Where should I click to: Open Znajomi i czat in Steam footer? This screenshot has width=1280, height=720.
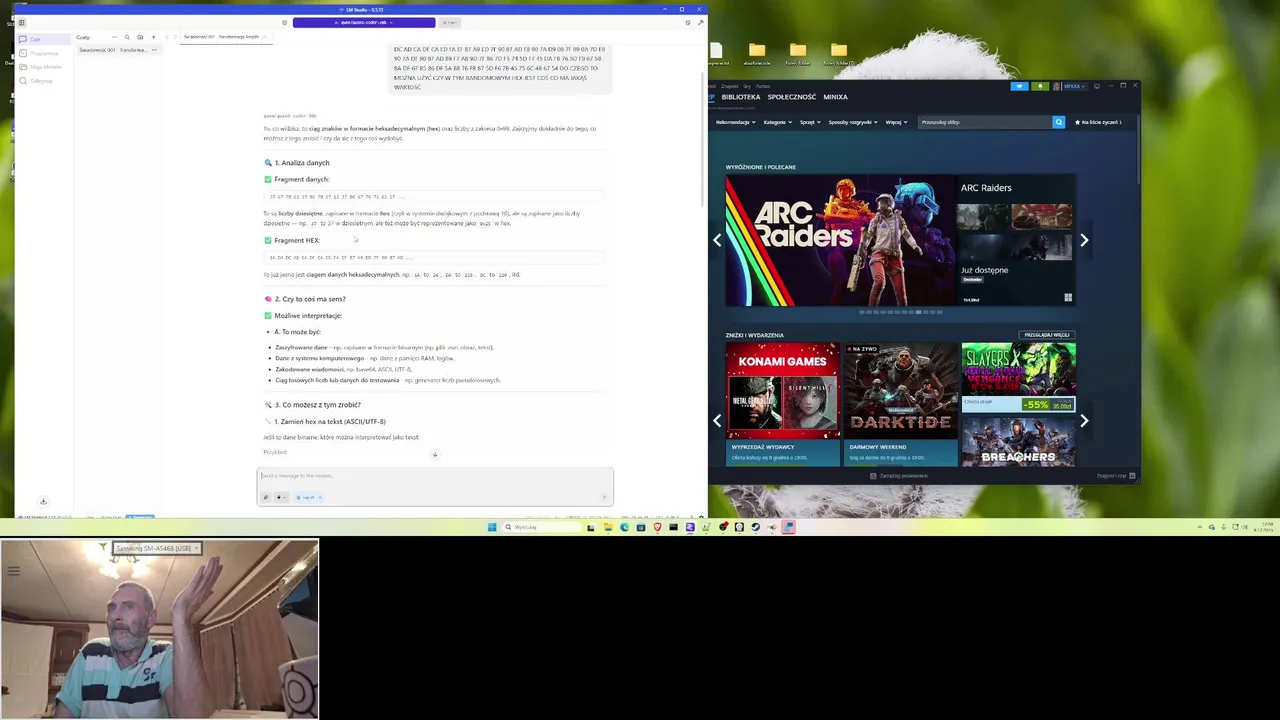click(1115, 476)
